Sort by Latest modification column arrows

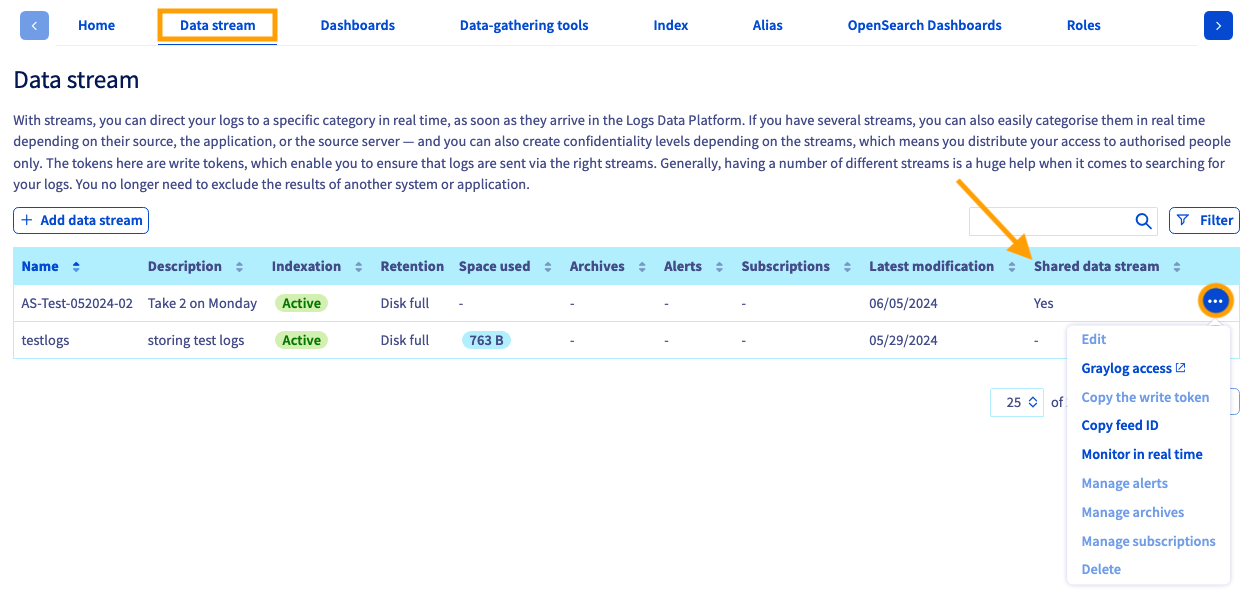[x=1012, y=267]
